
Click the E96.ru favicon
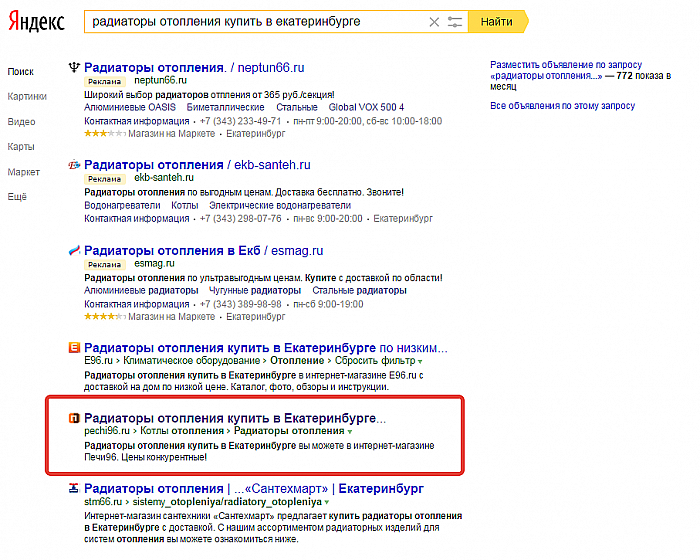coord(74,347)
